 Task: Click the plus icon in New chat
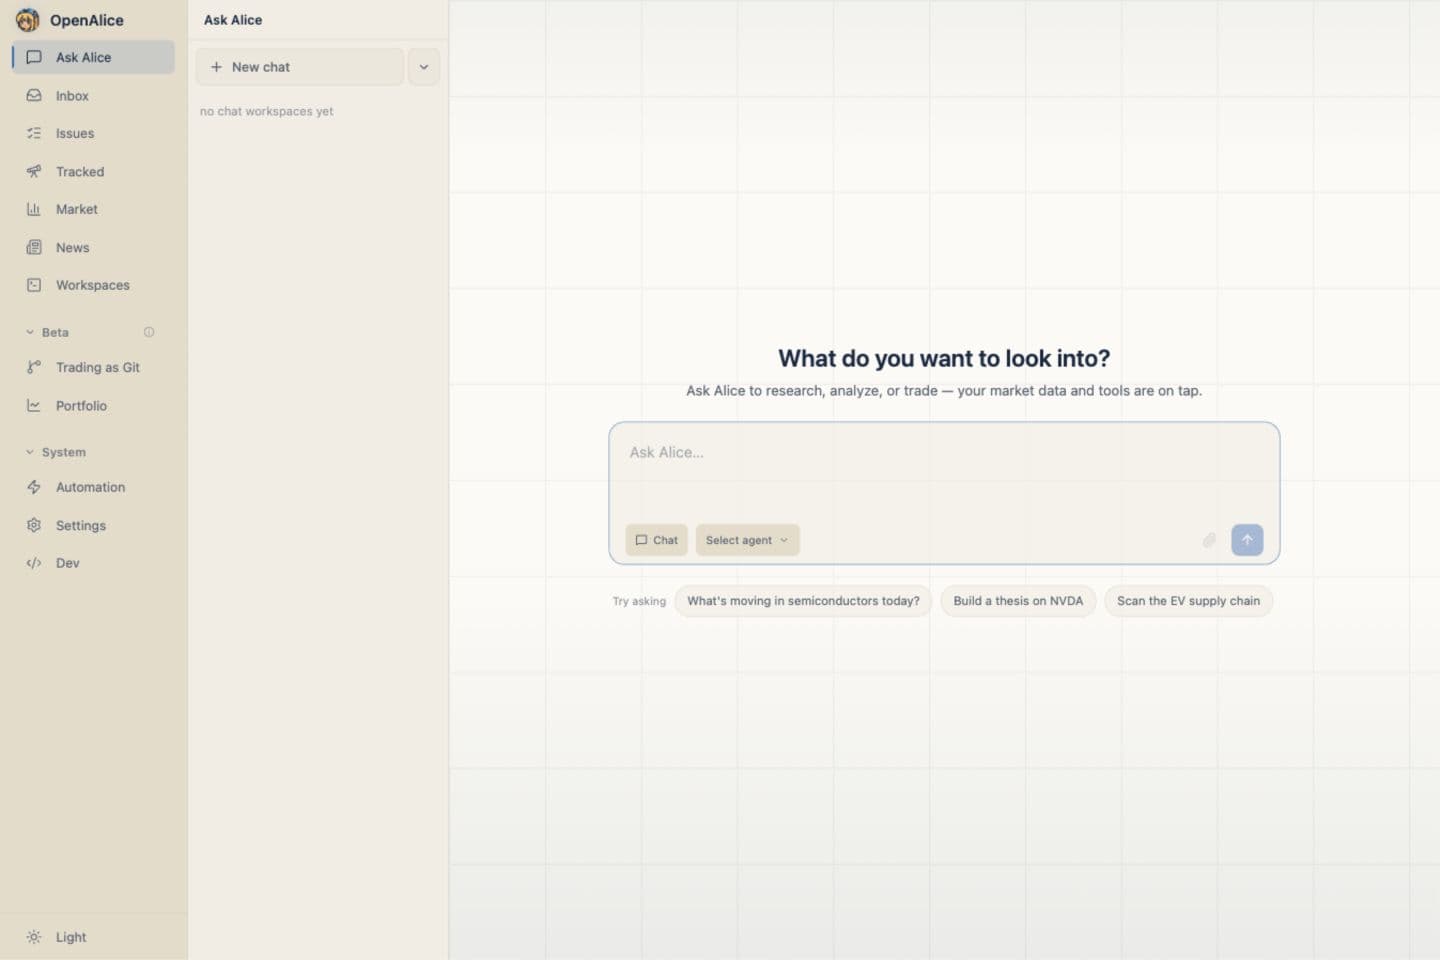pos(216,67)
